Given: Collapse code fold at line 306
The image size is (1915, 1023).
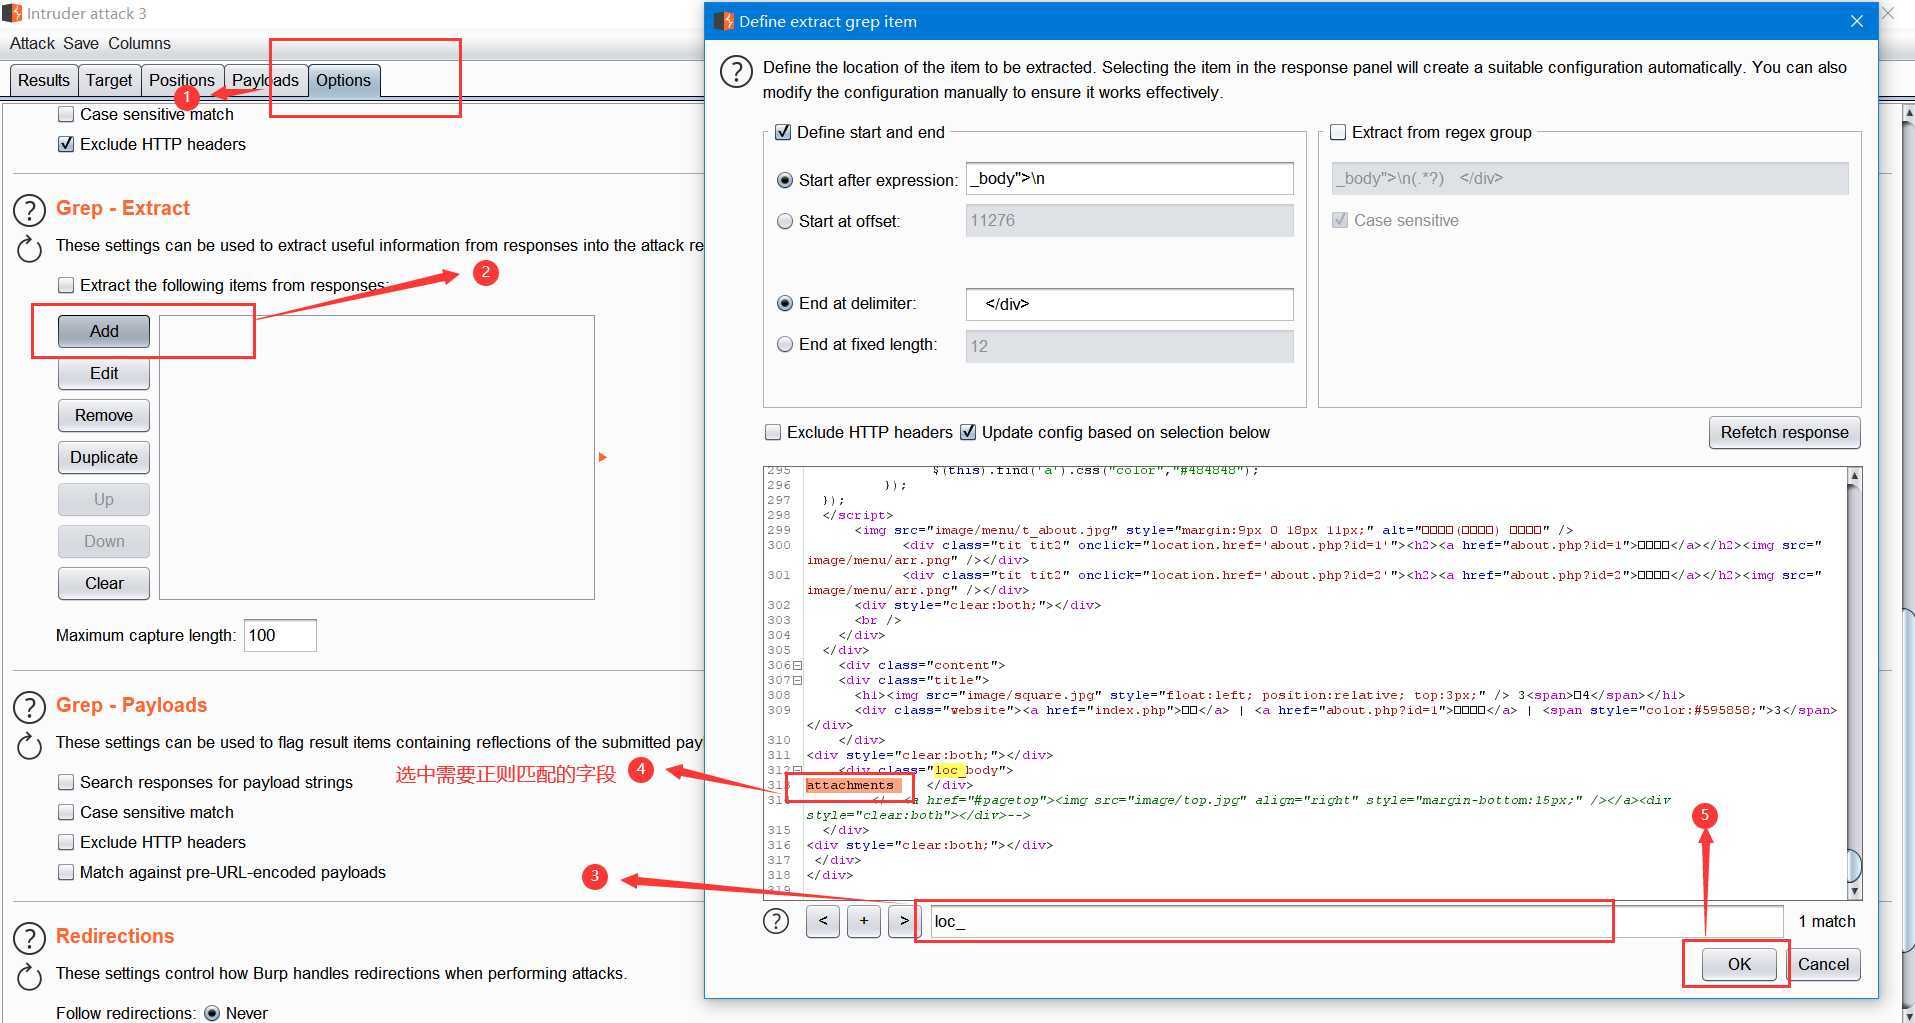Looking at the screenshot, I should (798, 665).
